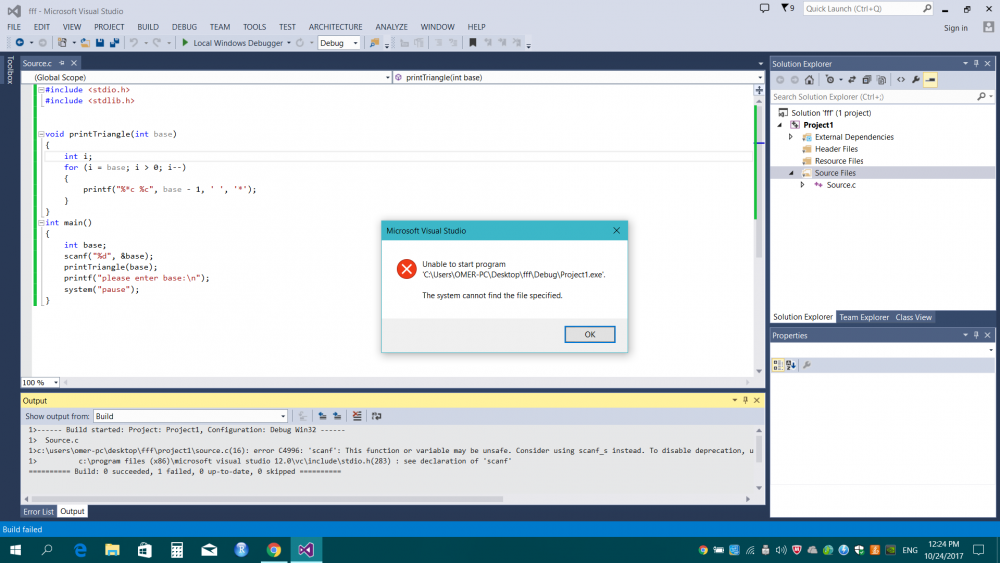The height and width of the screenshot is (563, 1000).
Task: Open Local Windows Debugger dropdown arrow
Action: 289,43
